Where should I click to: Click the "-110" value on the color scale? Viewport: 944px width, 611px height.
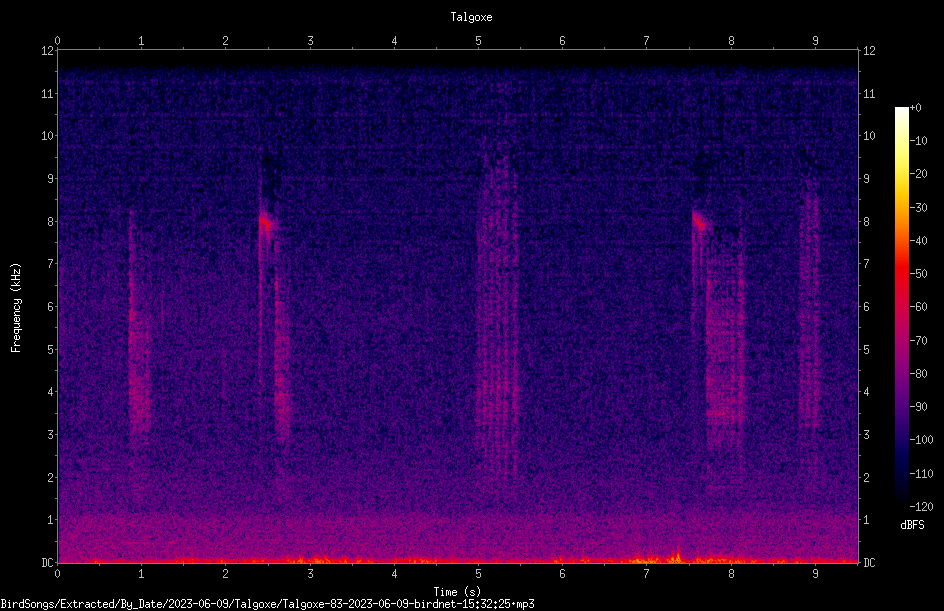click(x=921, y=474)
